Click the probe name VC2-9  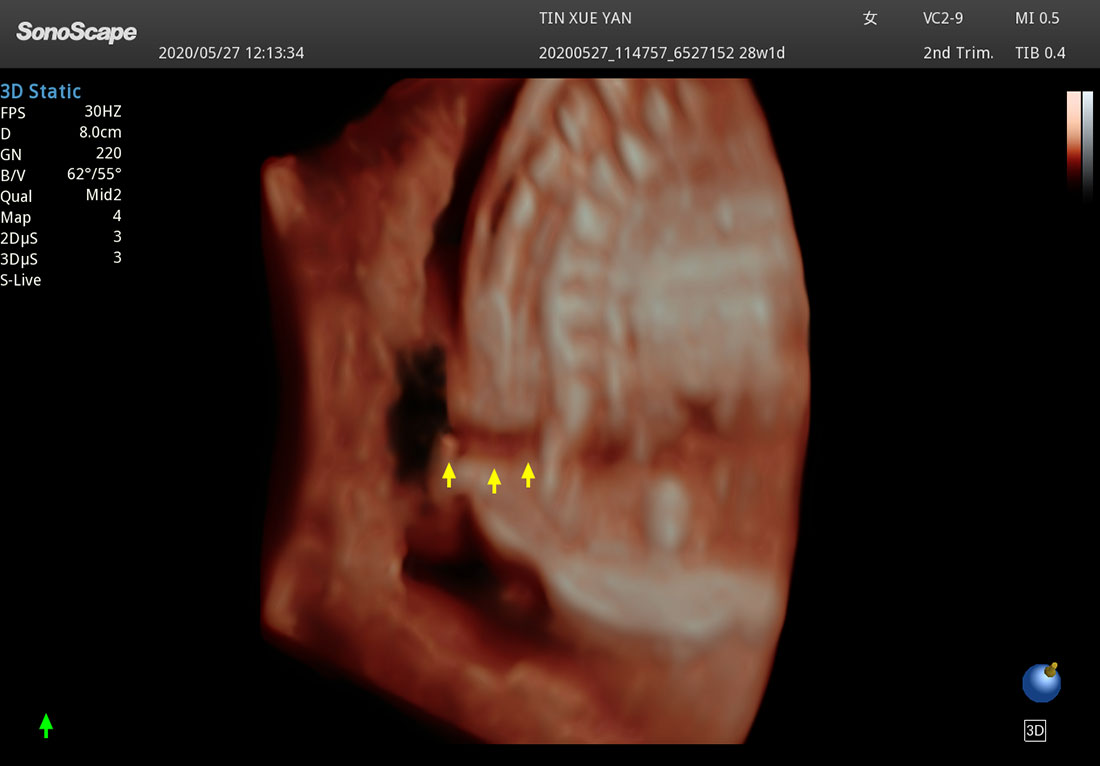coord(943,18)
